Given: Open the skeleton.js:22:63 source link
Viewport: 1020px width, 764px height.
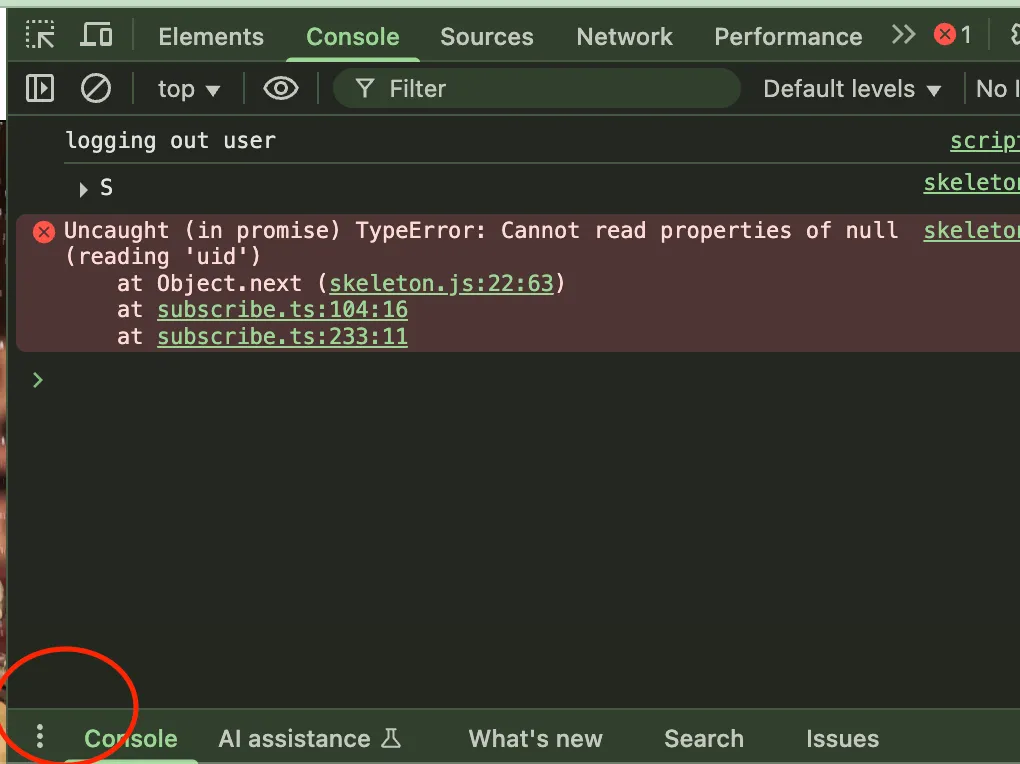Looking at the screenshot, I should (441, 283).
